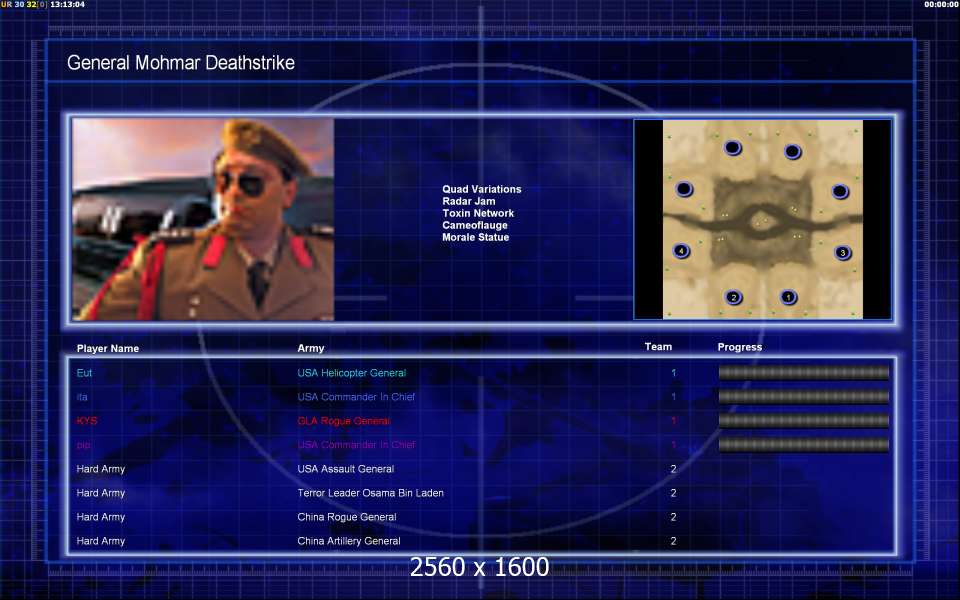
Task: Click team number in the KYS row
Action: (x=673, y=421)
